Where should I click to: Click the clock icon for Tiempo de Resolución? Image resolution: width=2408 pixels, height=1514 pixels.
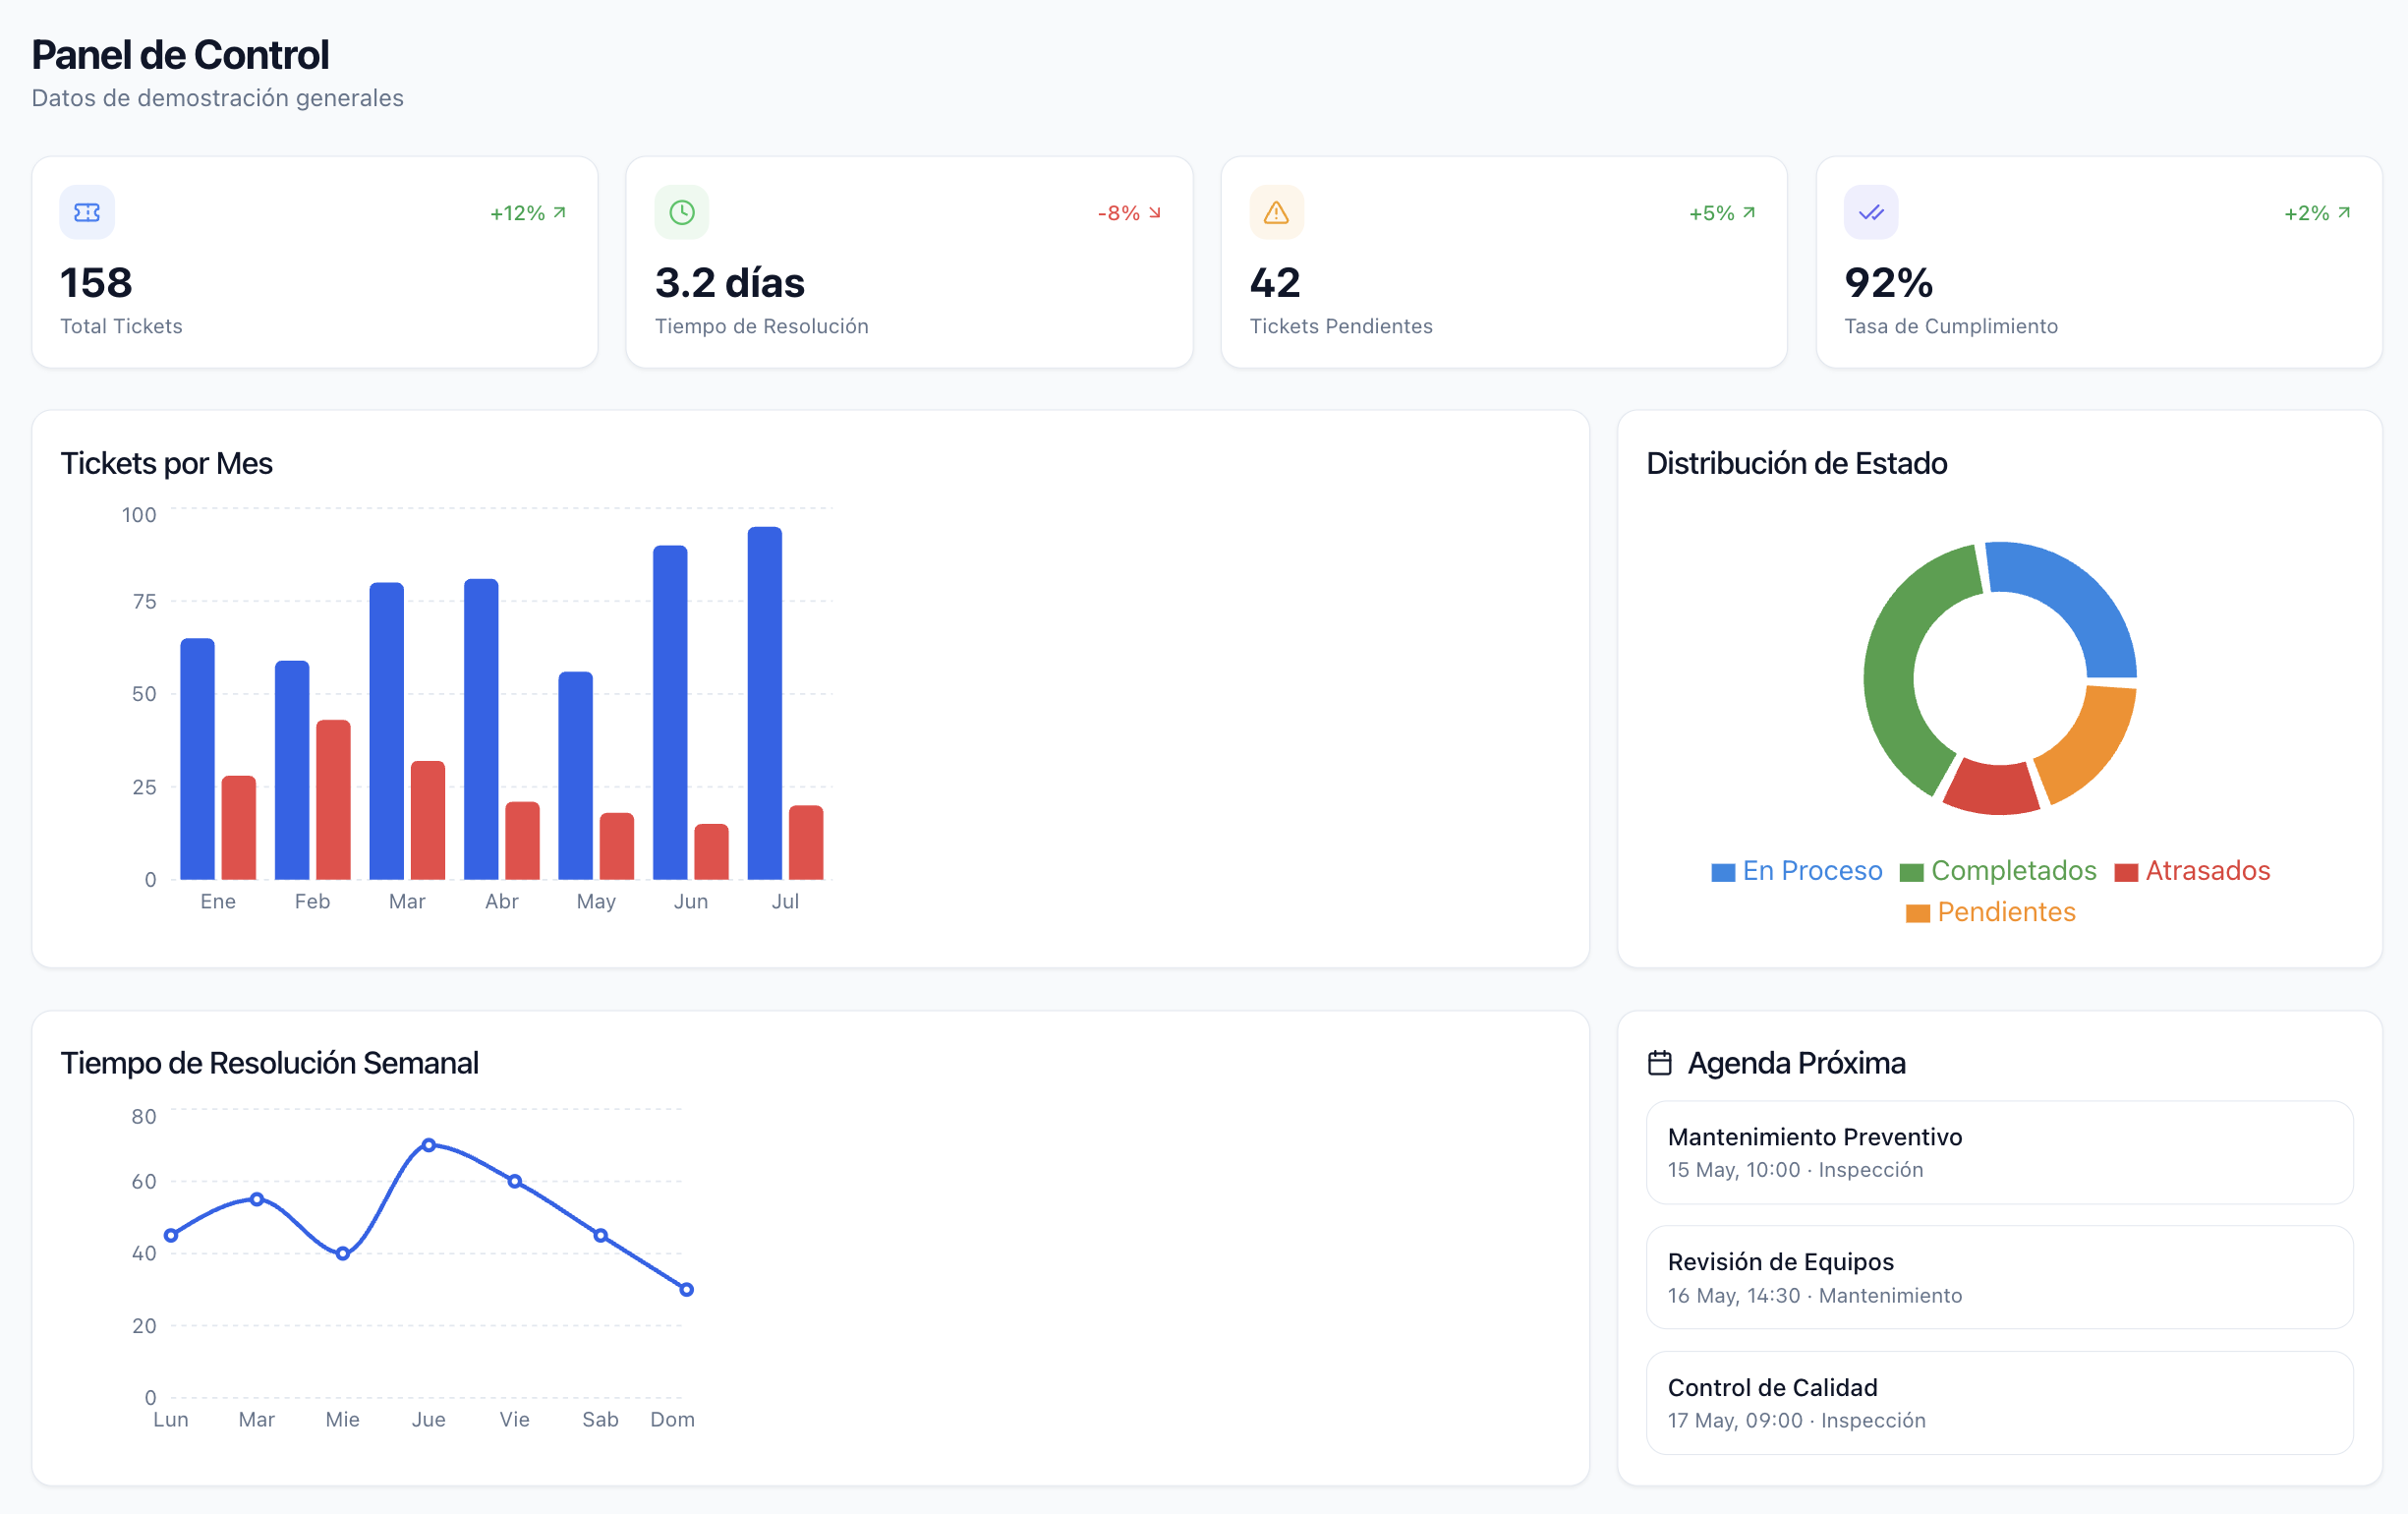pyautogui.click(x=682, y=212)
